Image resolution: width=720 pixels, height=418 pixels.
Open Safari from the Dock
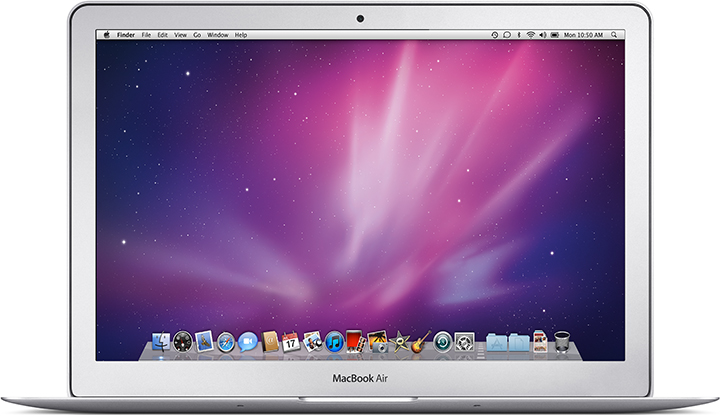(x=225, y=341)
